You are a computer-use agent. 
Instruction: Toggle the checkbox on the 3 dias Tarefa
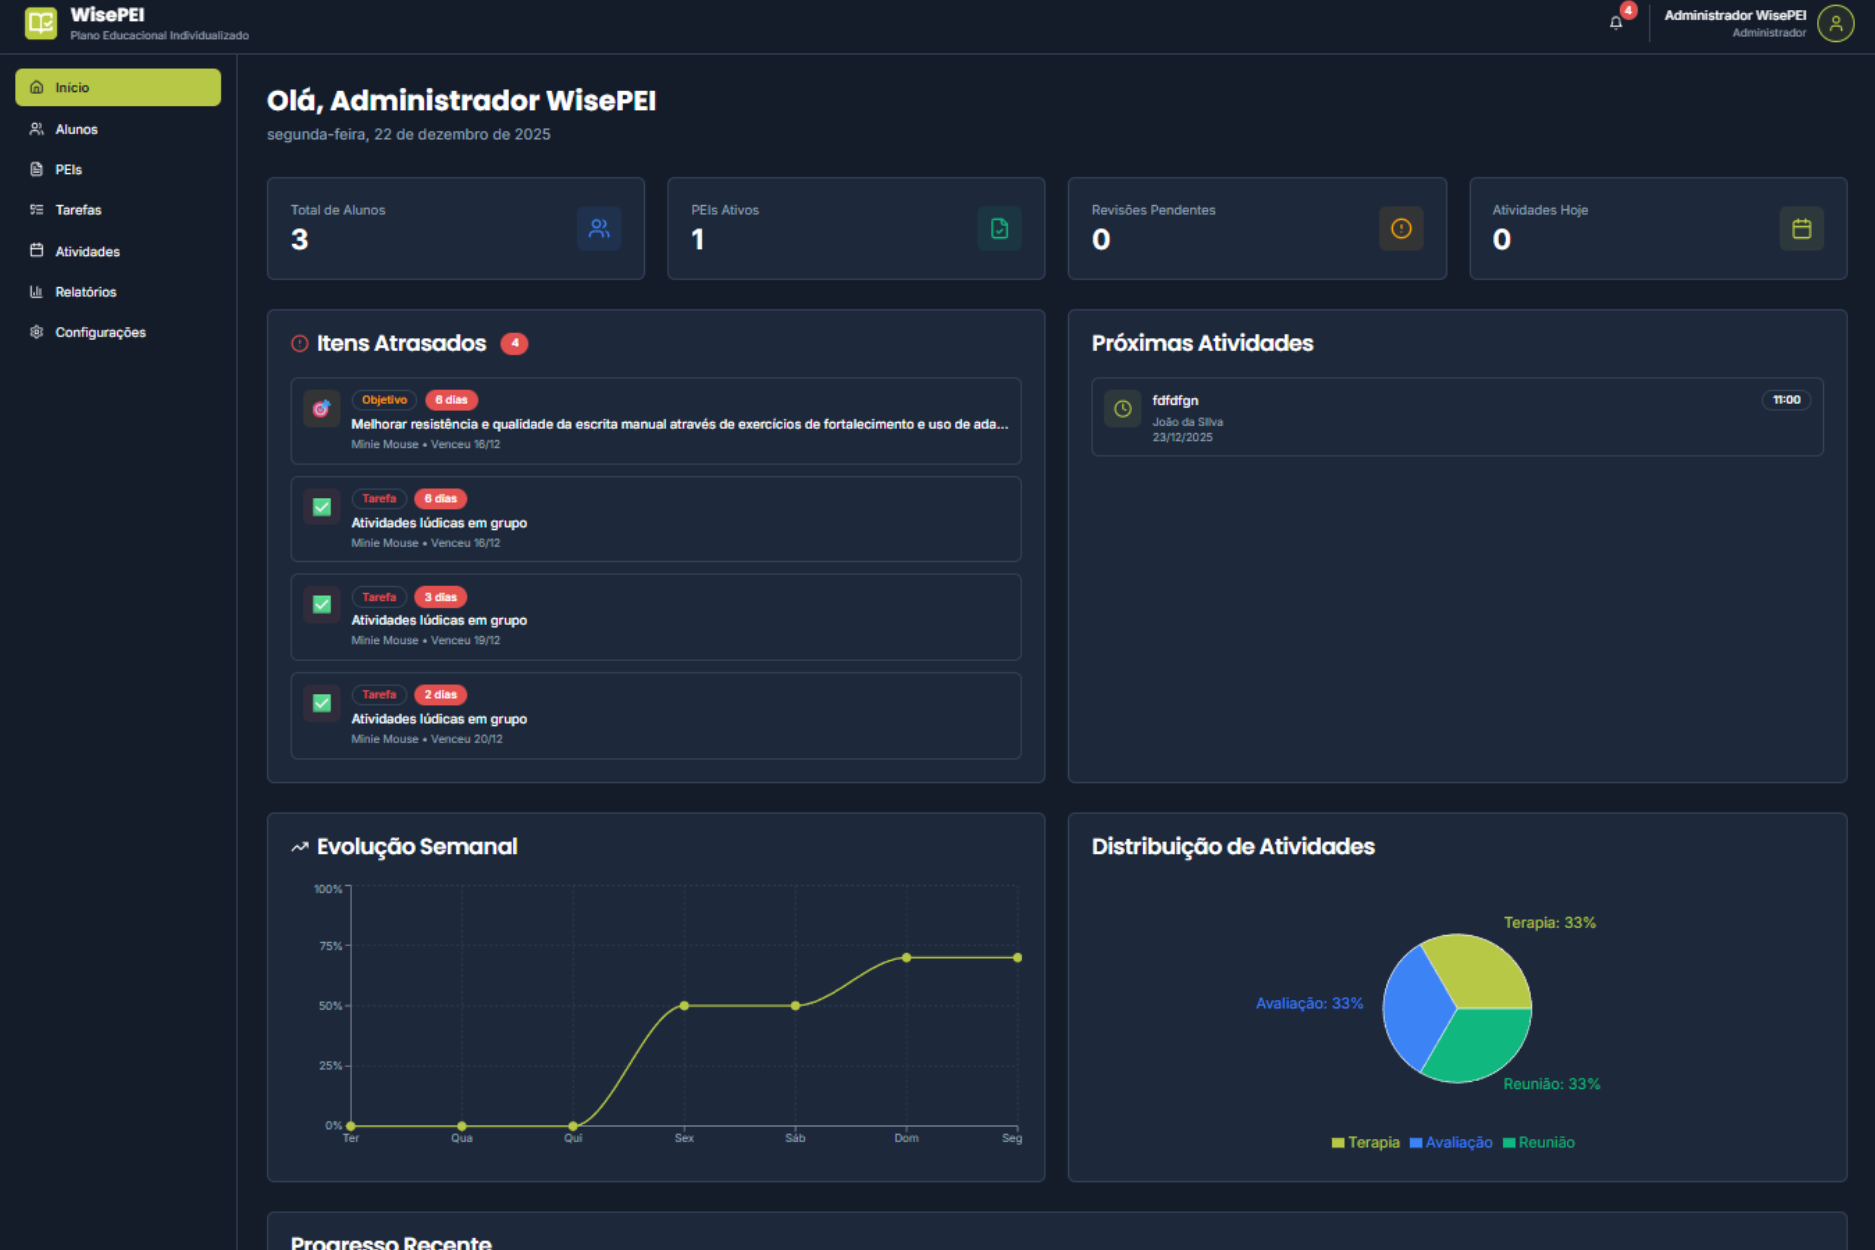[x=321, y=605]
